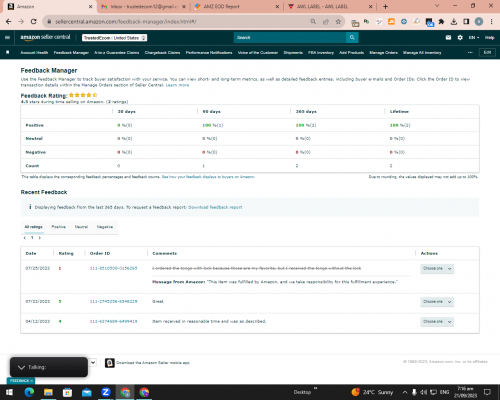Open the TrustedEcom United States account selector
Viewport: 500px width, 400px height.
(x=114, y=38)
